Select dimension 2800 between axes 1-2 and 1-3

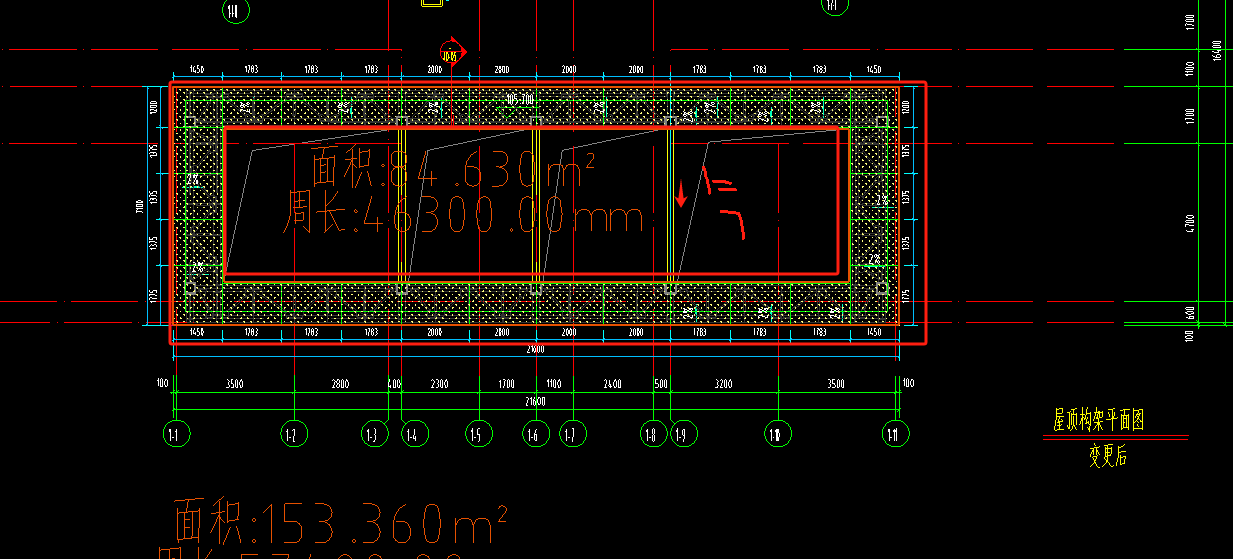pyautogui.click(x=340, y=384)
